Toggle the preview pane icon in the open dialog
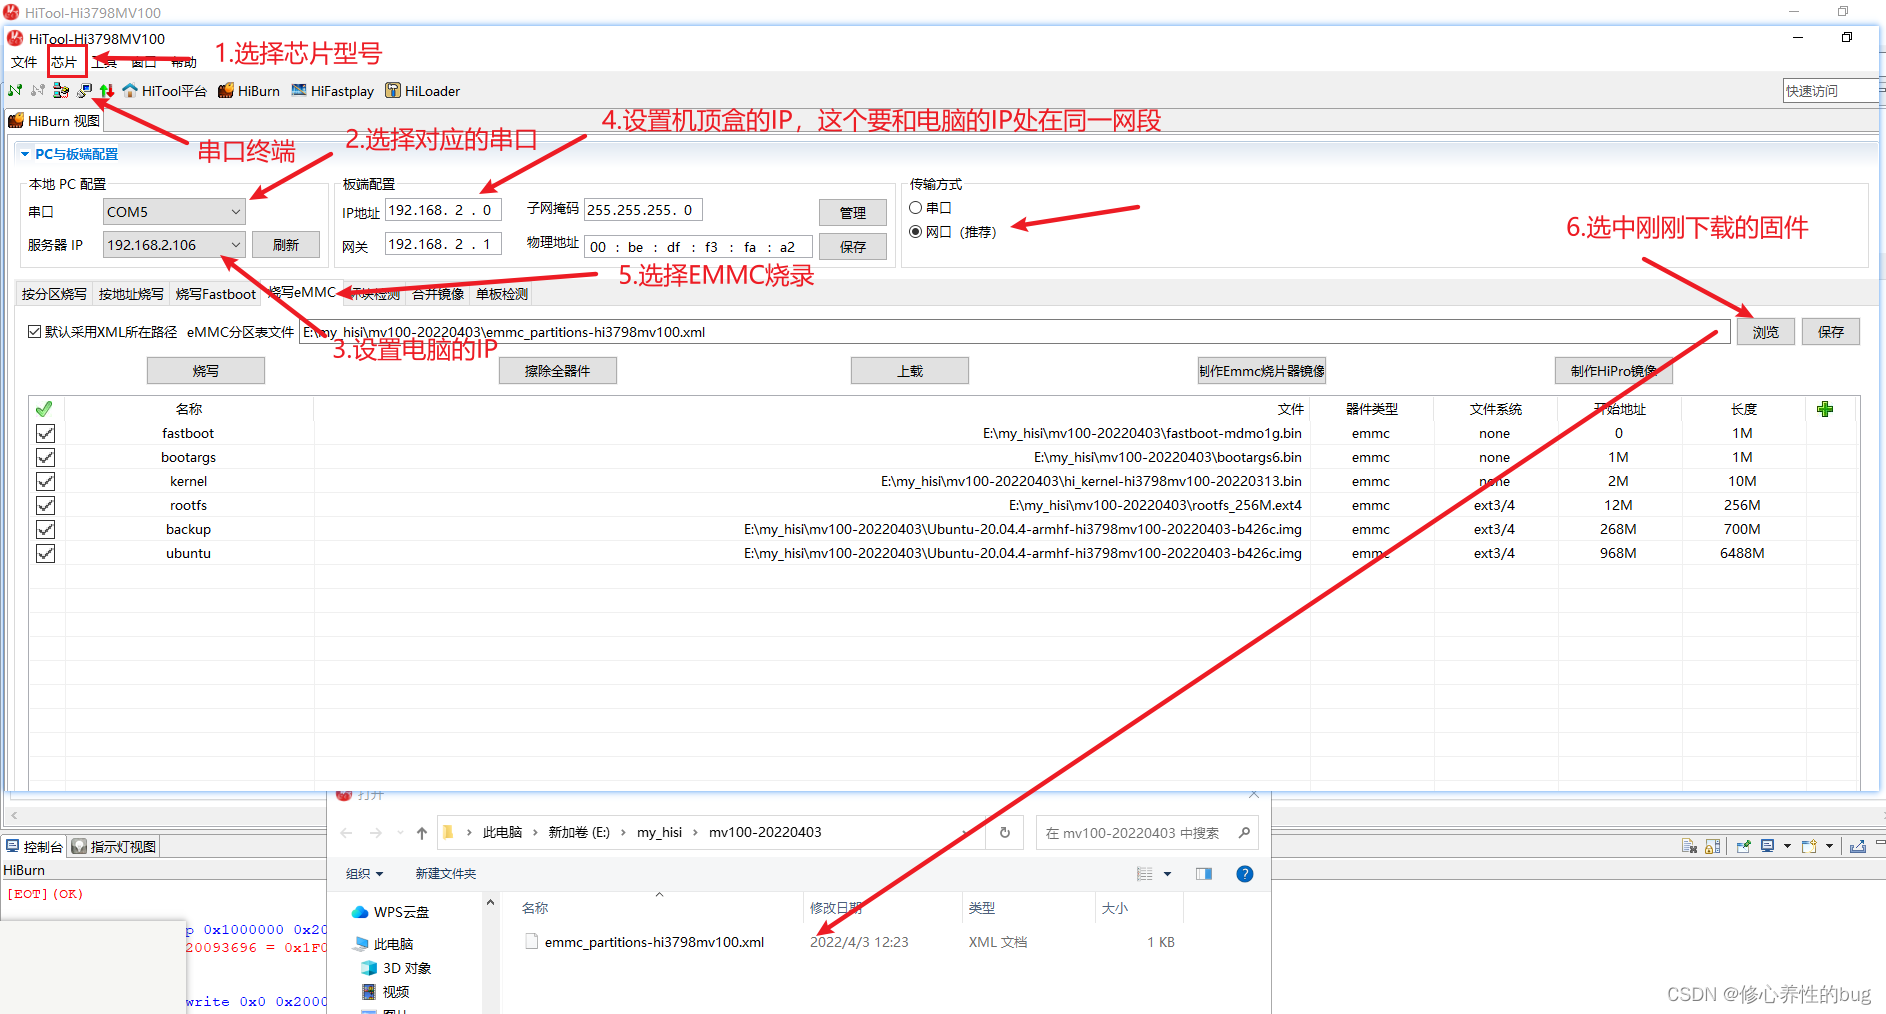This screenshot has width=1886, height=1014. [1204, 874]
